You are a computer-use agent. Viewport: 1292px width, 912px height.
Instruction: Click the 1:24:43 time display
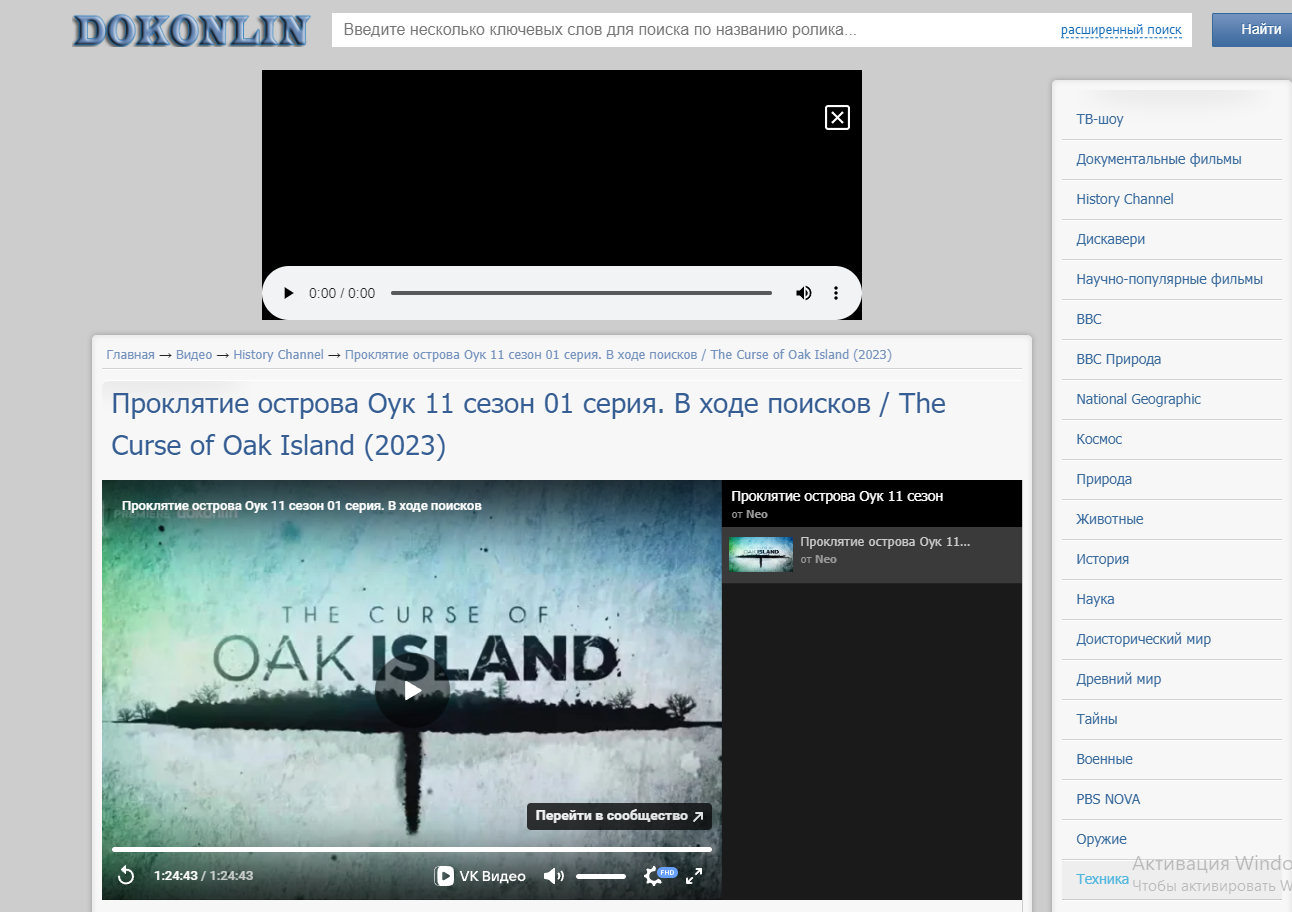point(203,876)
